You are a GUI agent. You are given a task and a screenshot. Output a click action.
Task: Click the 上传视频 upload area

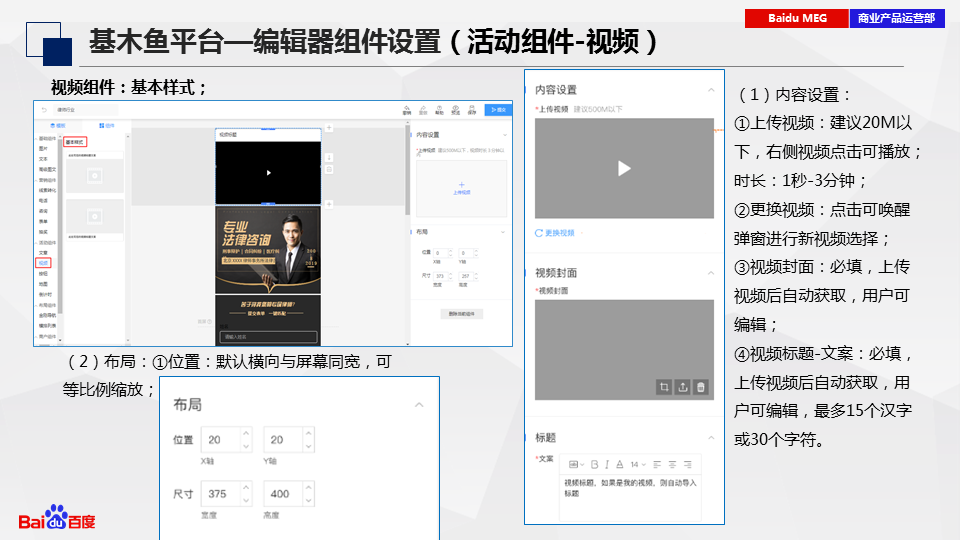(x=462, y=189)
